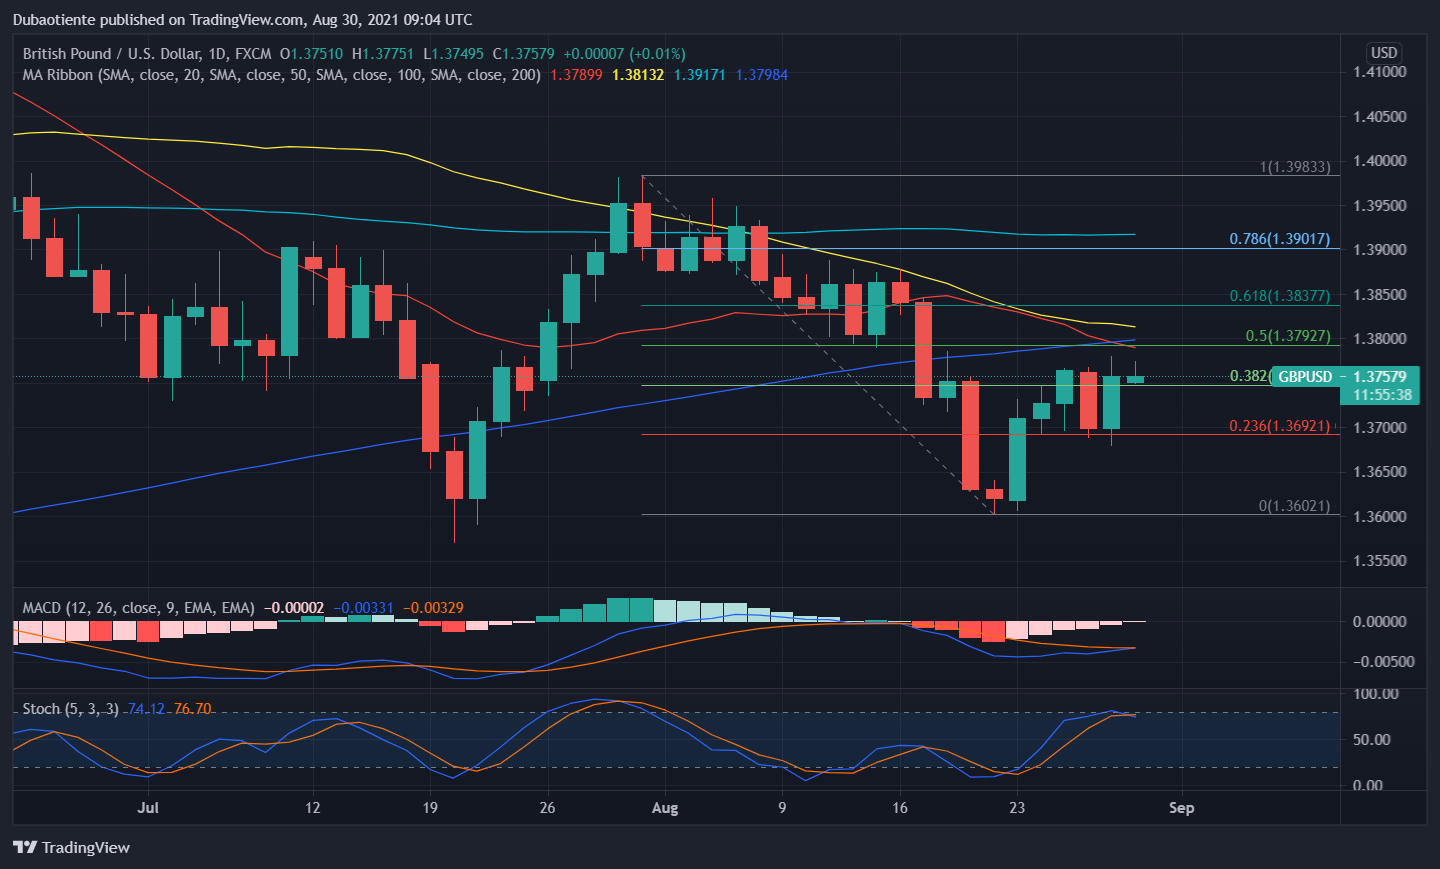Image resolution: width=1440 pixels, height=869 pixels.
Task: Click the Stoch %K value 74.12
Action: click(x=146, y=709)
